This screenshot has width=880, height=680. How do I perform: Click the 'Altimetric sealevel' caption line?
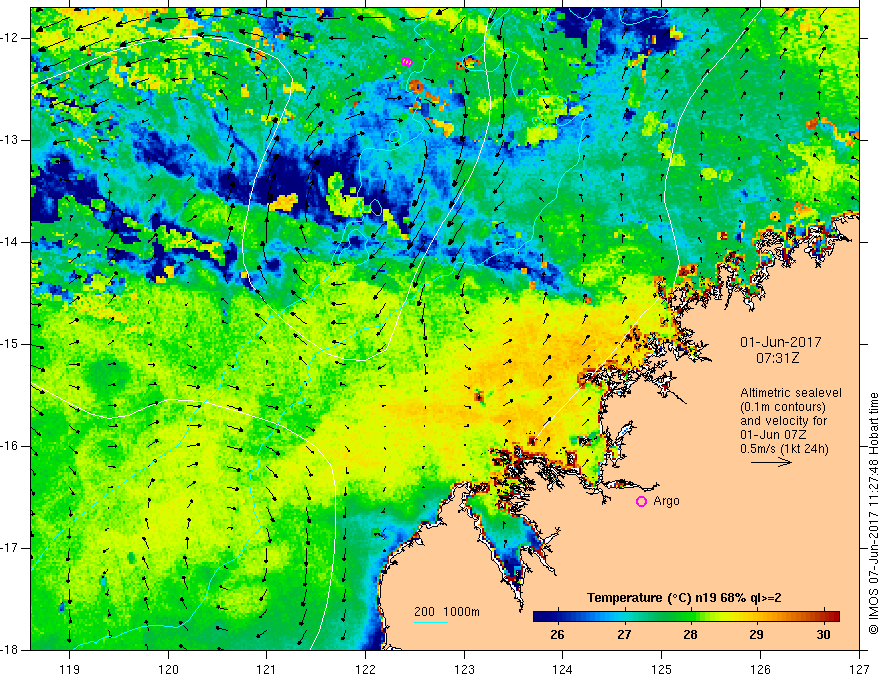coord(791,393)
